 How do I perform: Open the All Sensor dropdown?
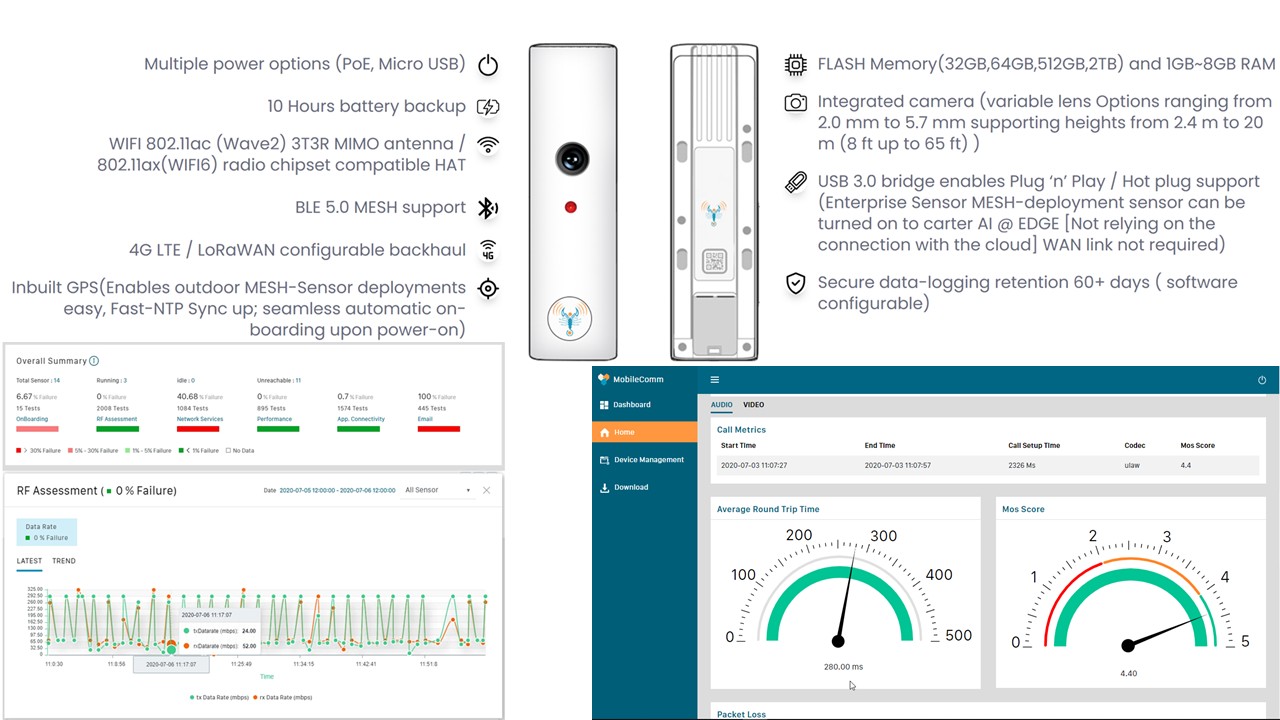point(437,490)
